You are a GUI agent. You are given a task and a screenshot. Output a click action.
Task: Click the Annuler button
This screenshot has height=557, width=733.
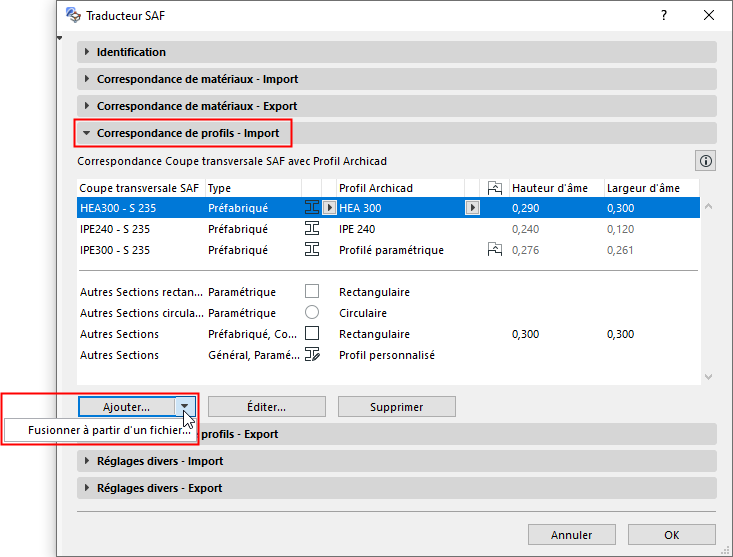click(x=571, y=535)
